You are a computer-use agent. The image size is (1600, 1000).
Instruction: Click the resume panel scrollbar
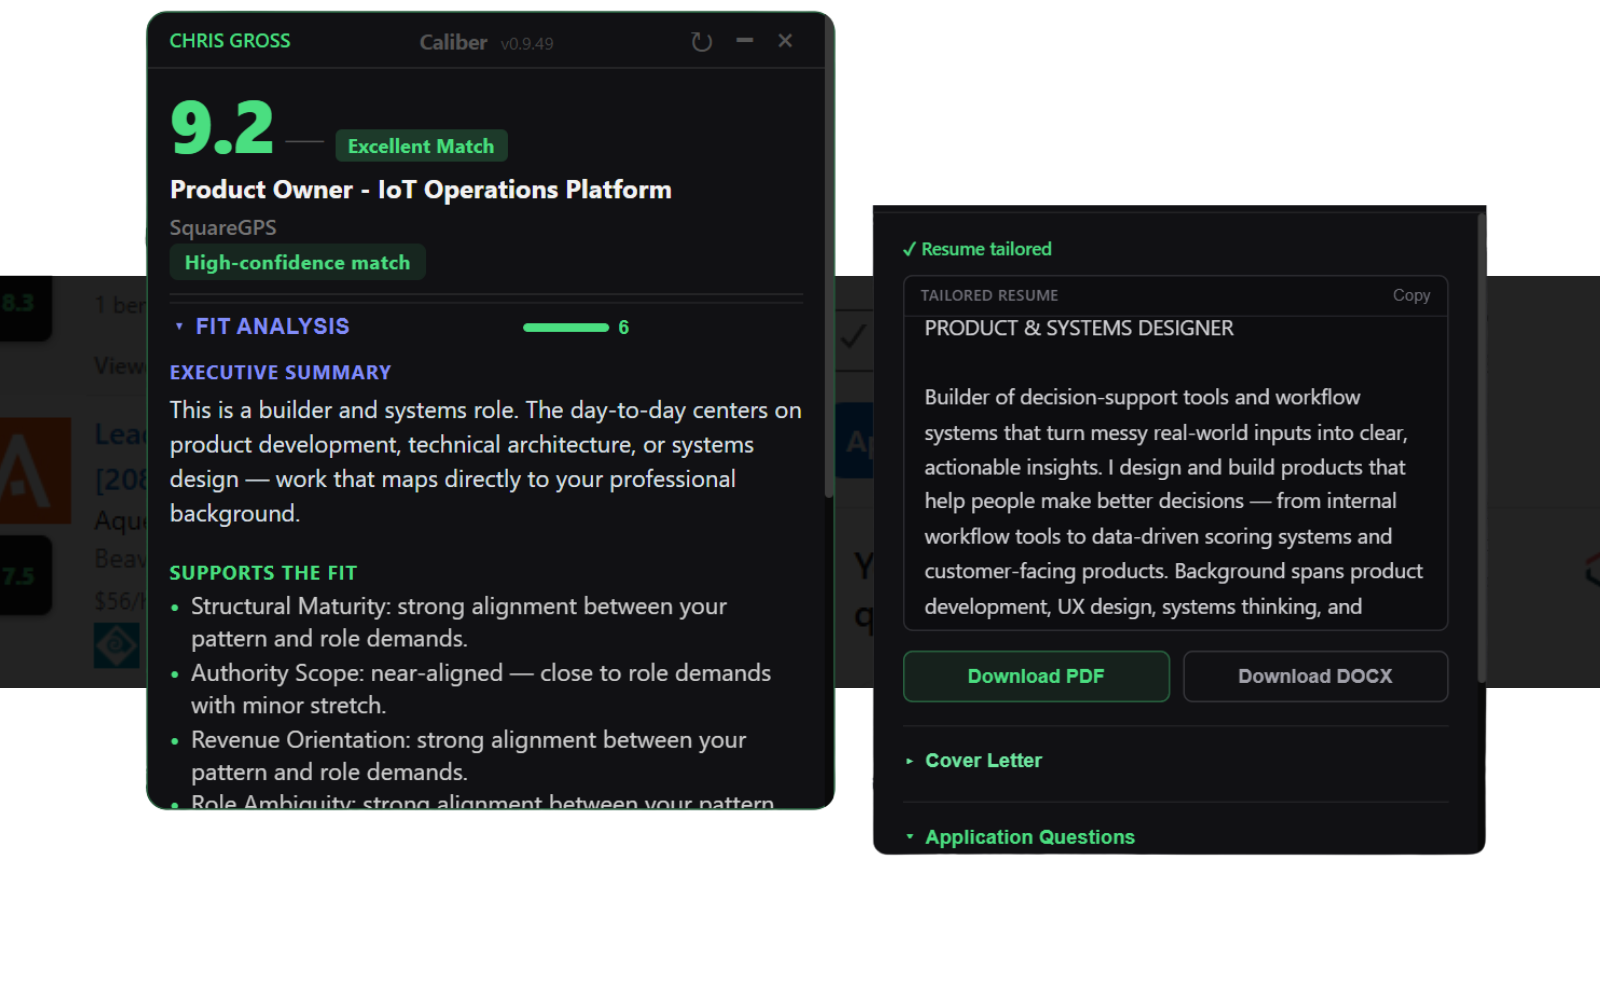[x=1481, y=450]
